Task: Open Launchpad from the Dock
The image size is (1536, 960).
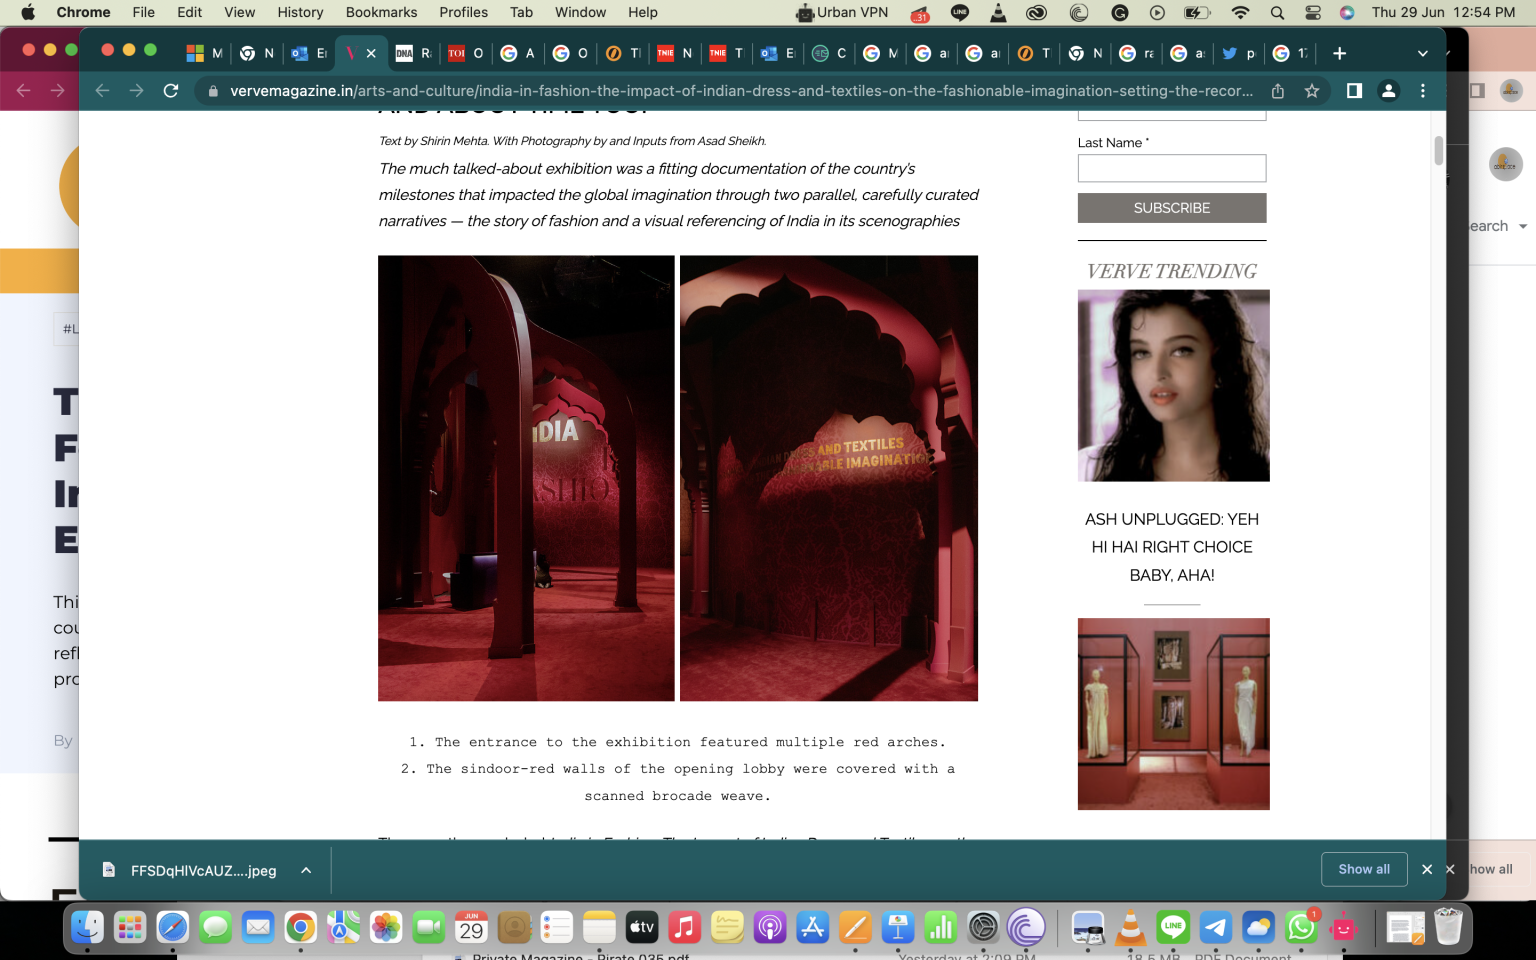Action: pos(130,928)
